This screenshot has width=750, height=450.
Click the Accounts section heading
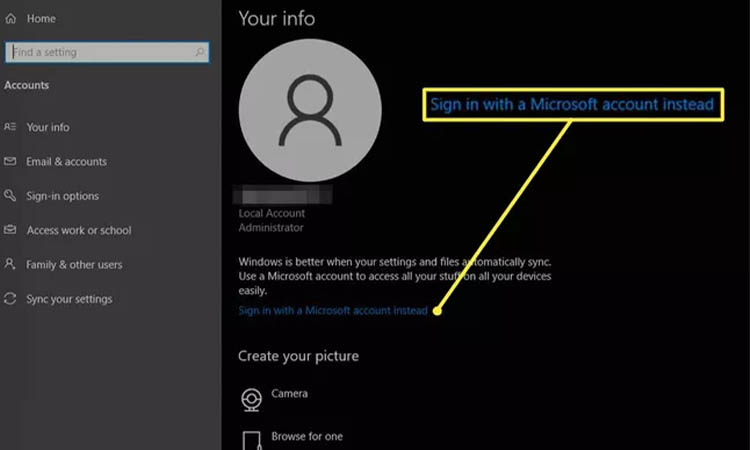[x=27, y=85]
